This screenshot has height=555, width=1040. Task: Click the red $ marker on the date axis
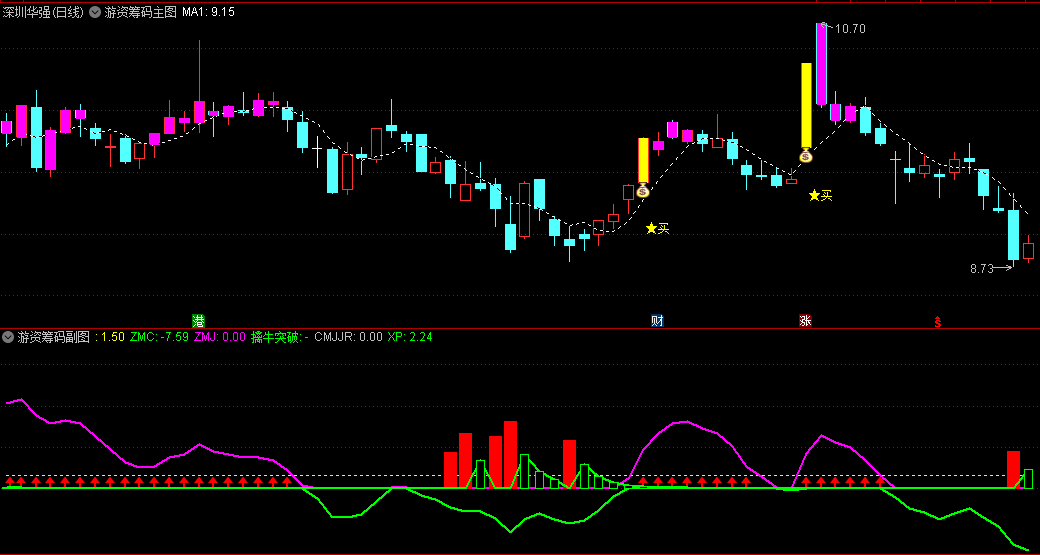pos(938,322)
